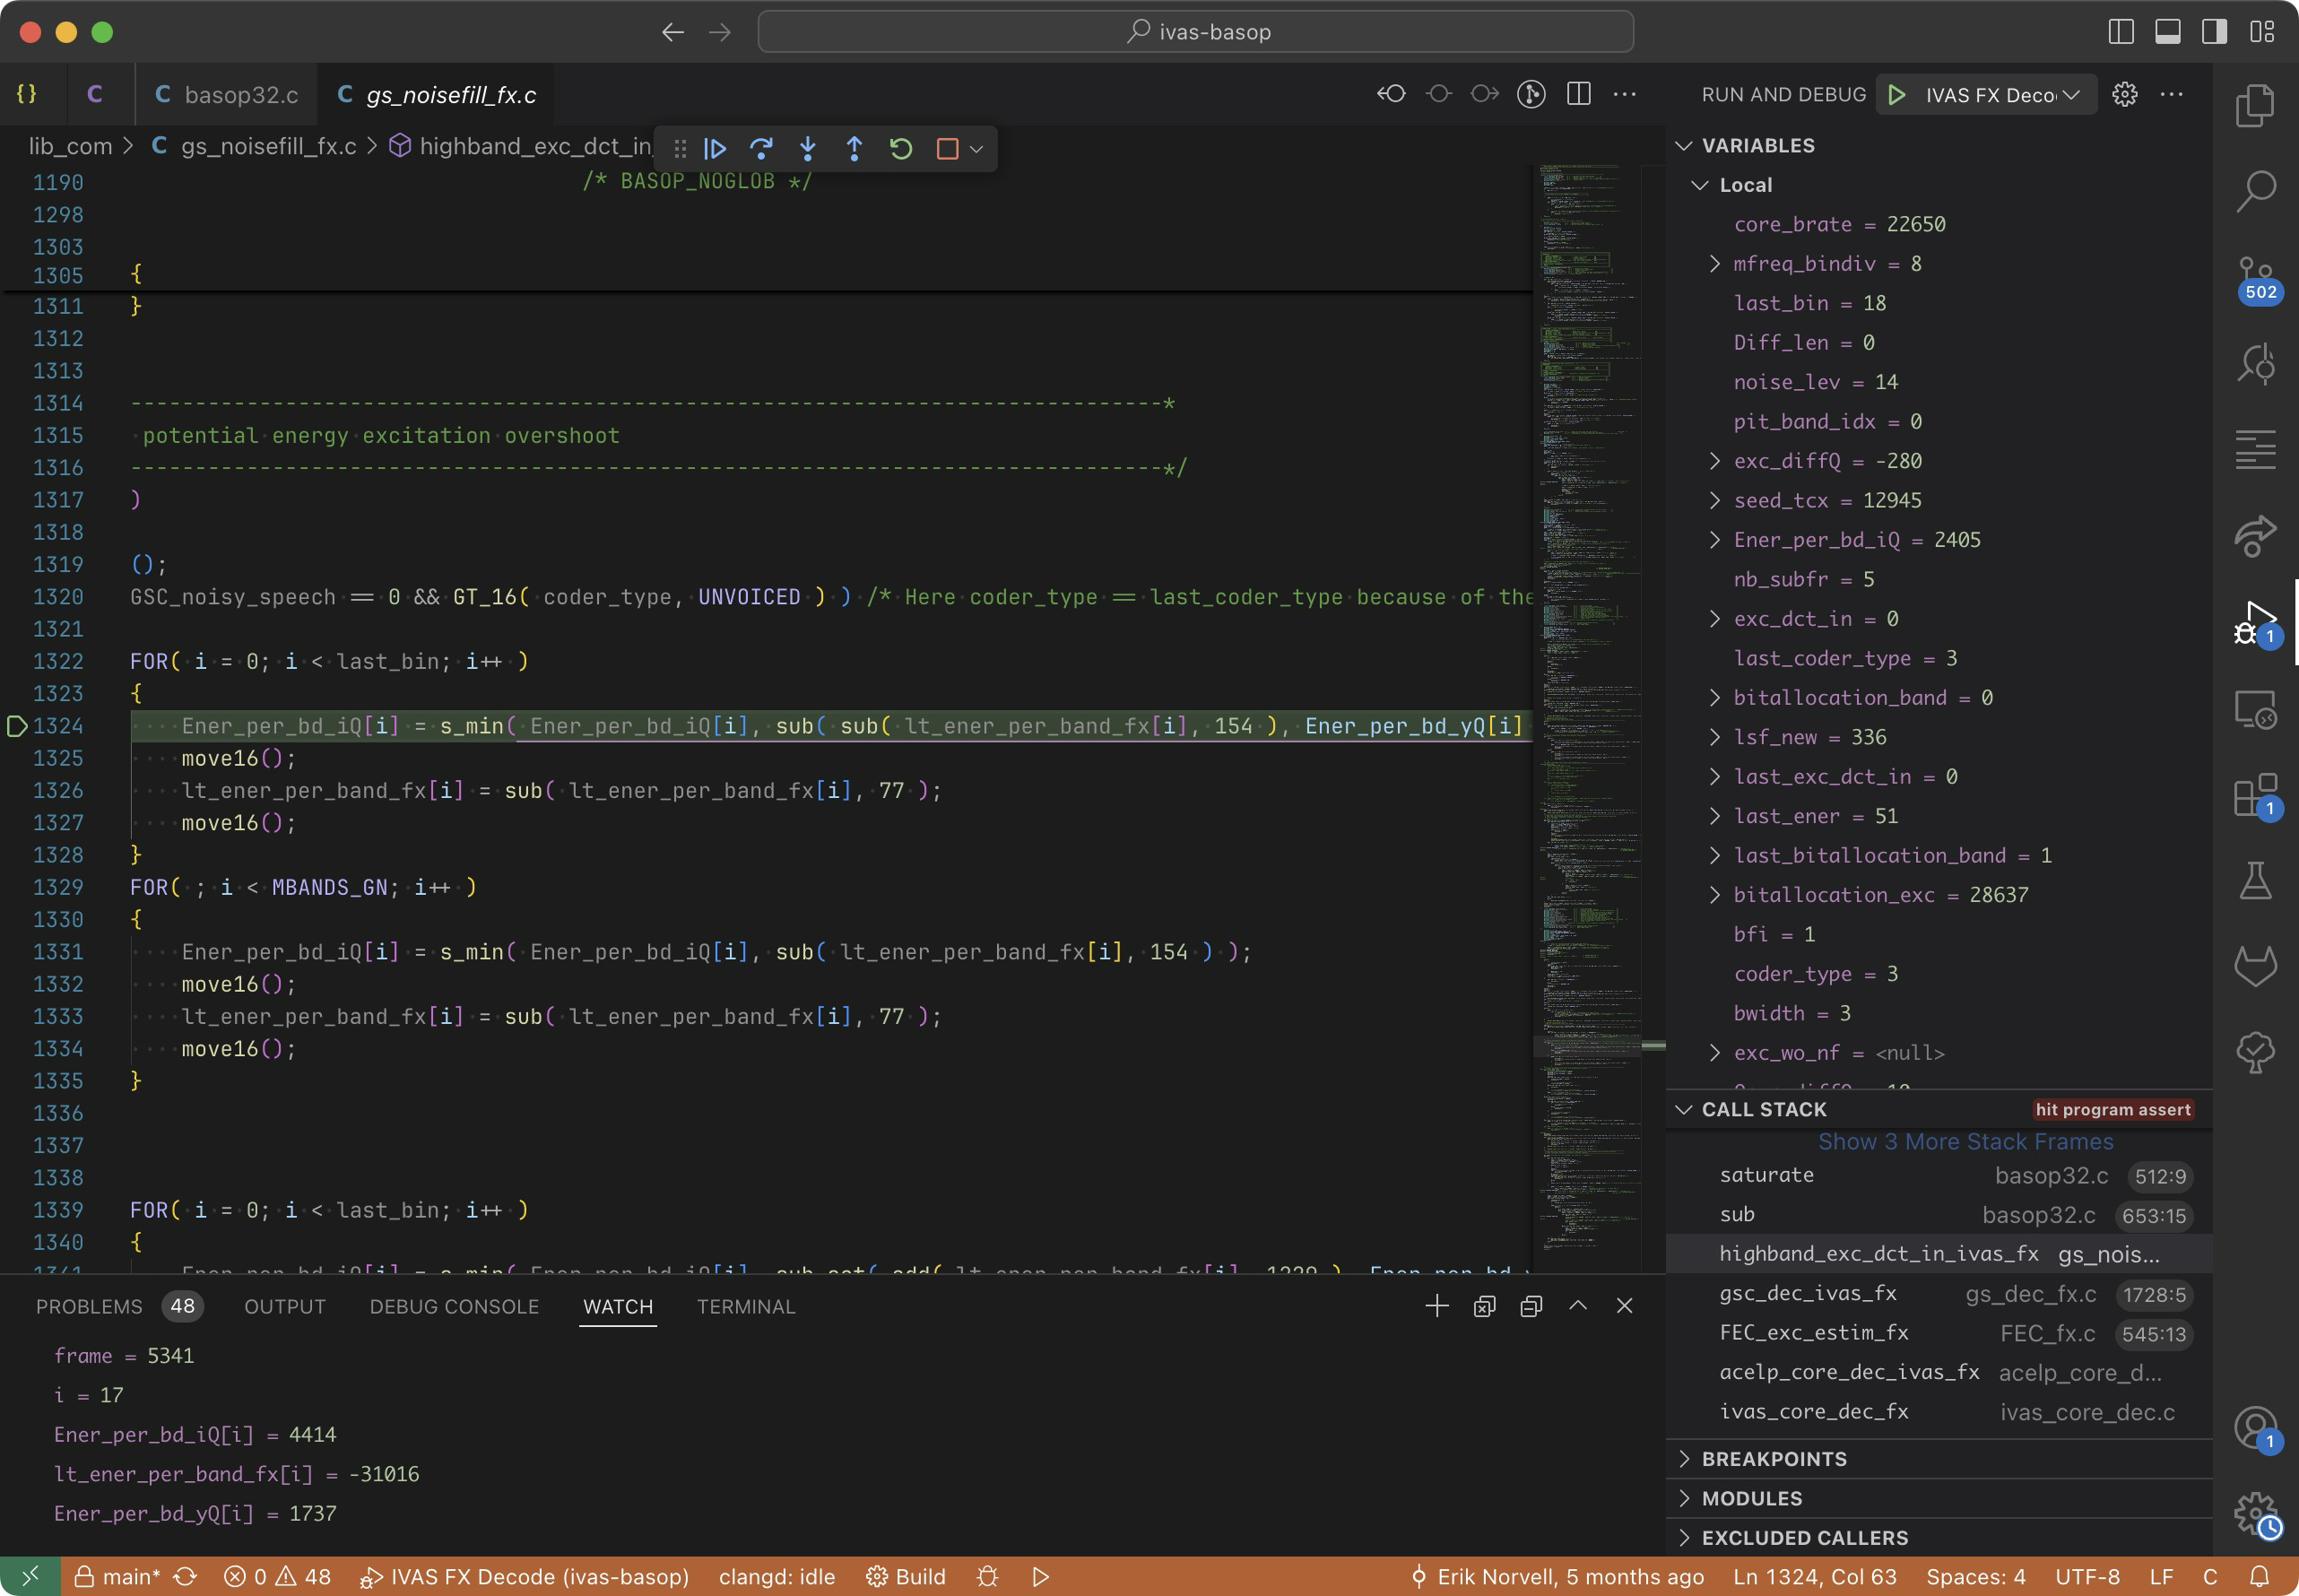Click the Step Into debug icon
The width and height of the screenshot is (2299, 1596).
pos(808,149)
